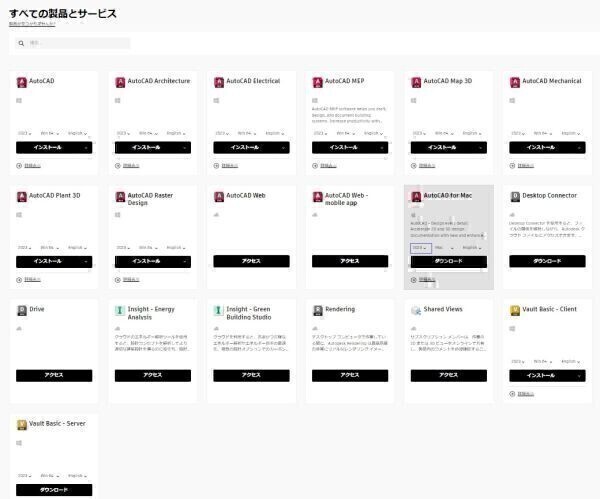Screen dimensions: 600x499
Task: Click the AutoCAD MEP product icon
Action: (318, 82)
